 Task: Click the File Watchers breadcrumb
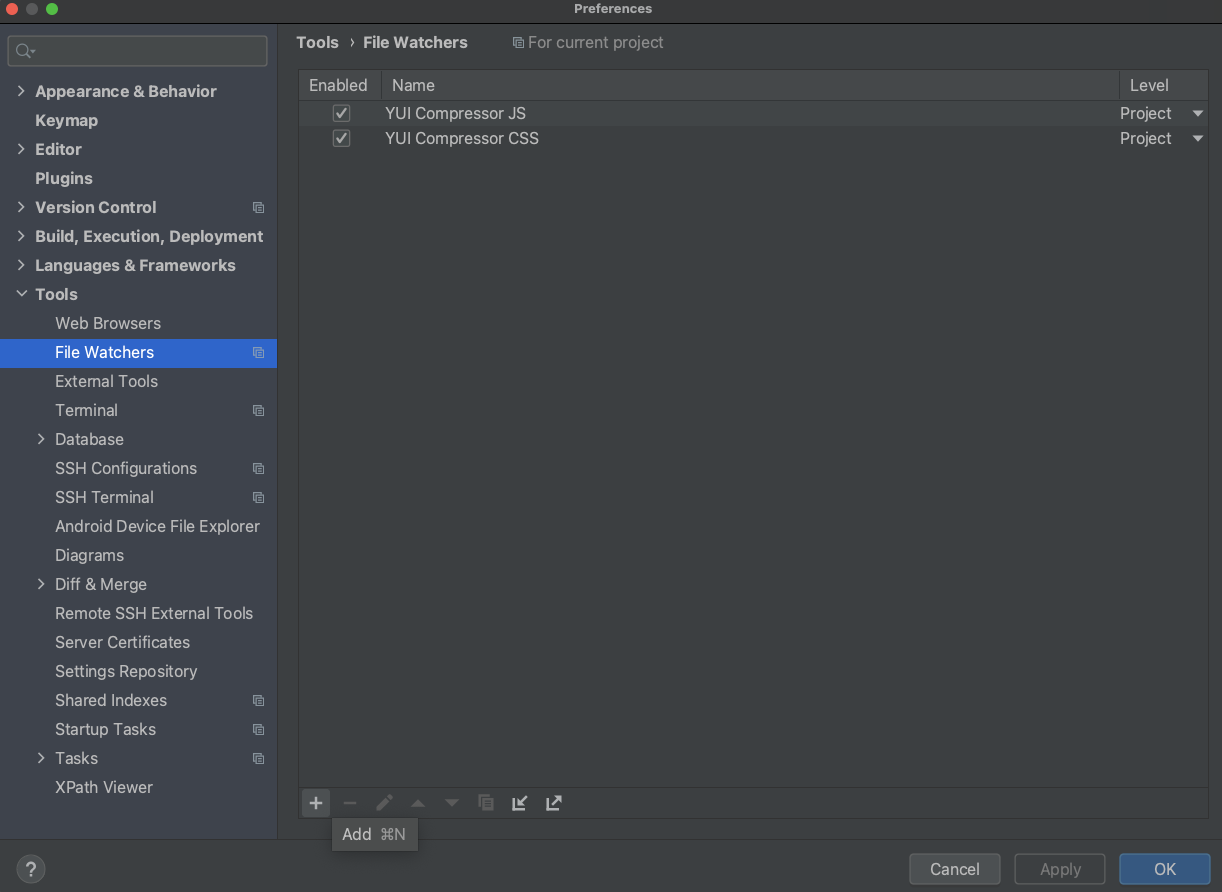click(x=415, y=42)
